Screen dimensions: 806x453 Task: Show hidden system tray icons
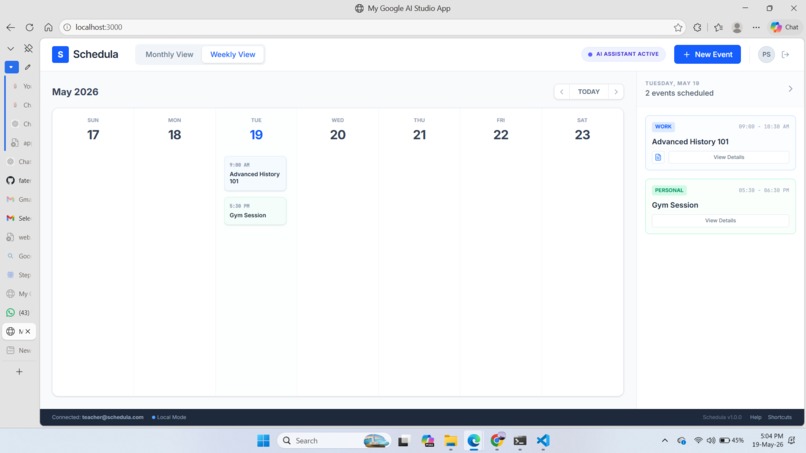[x=664, y=441]
